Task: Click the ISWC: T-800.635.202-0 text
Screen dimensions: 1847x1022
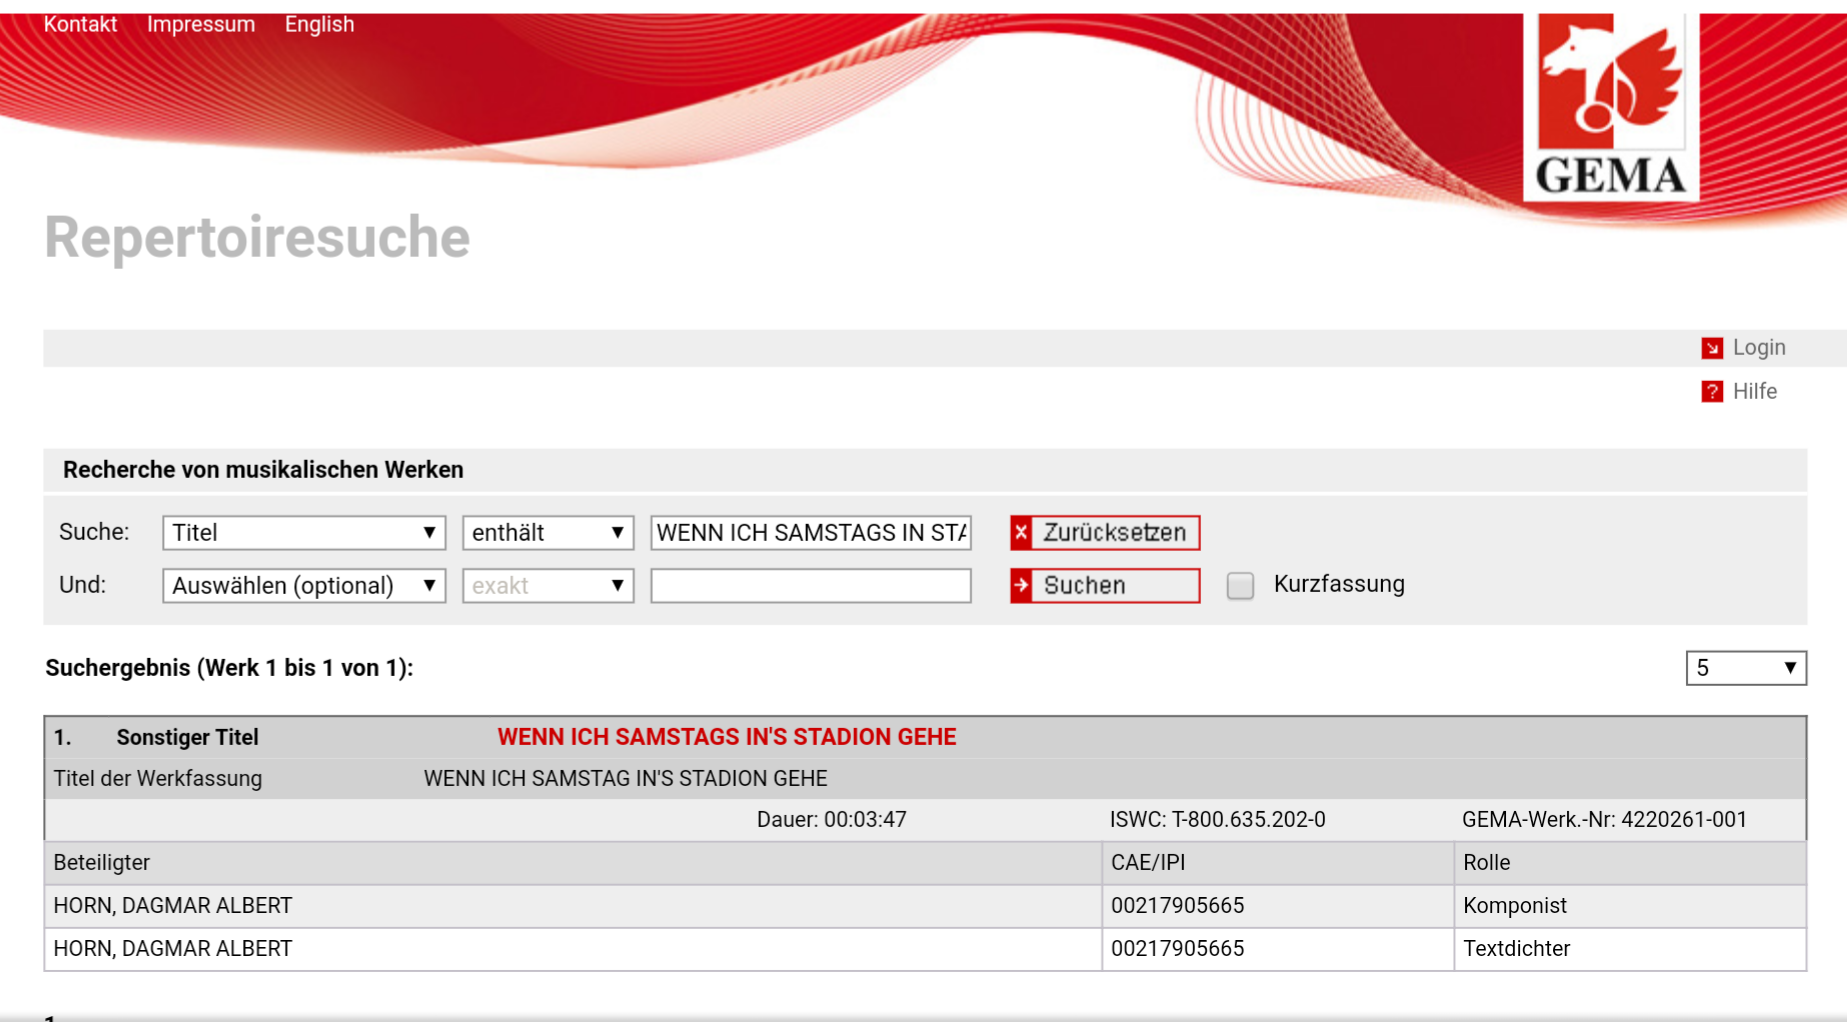Action: (x=1218, y=820)
